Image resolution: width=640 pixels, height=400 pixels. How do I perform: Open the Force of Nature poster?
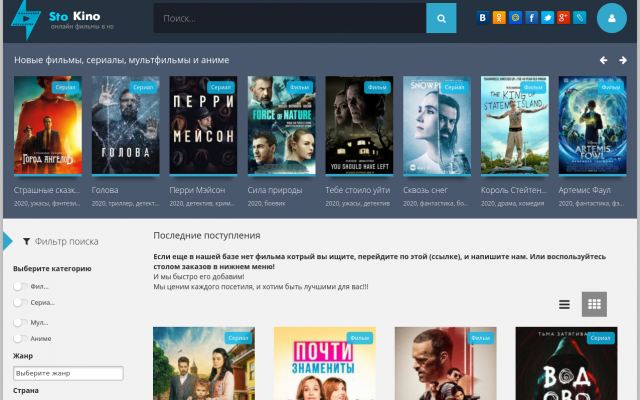pos(281,125)
